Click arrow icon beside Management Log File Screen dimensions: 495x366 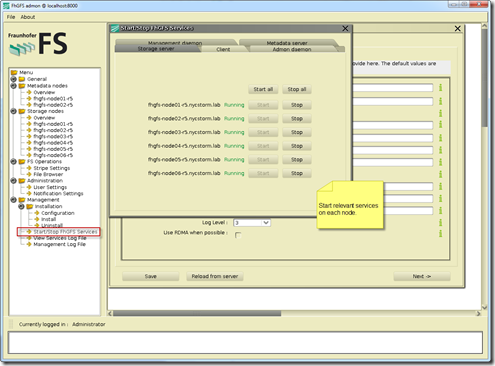click(29, 244)
